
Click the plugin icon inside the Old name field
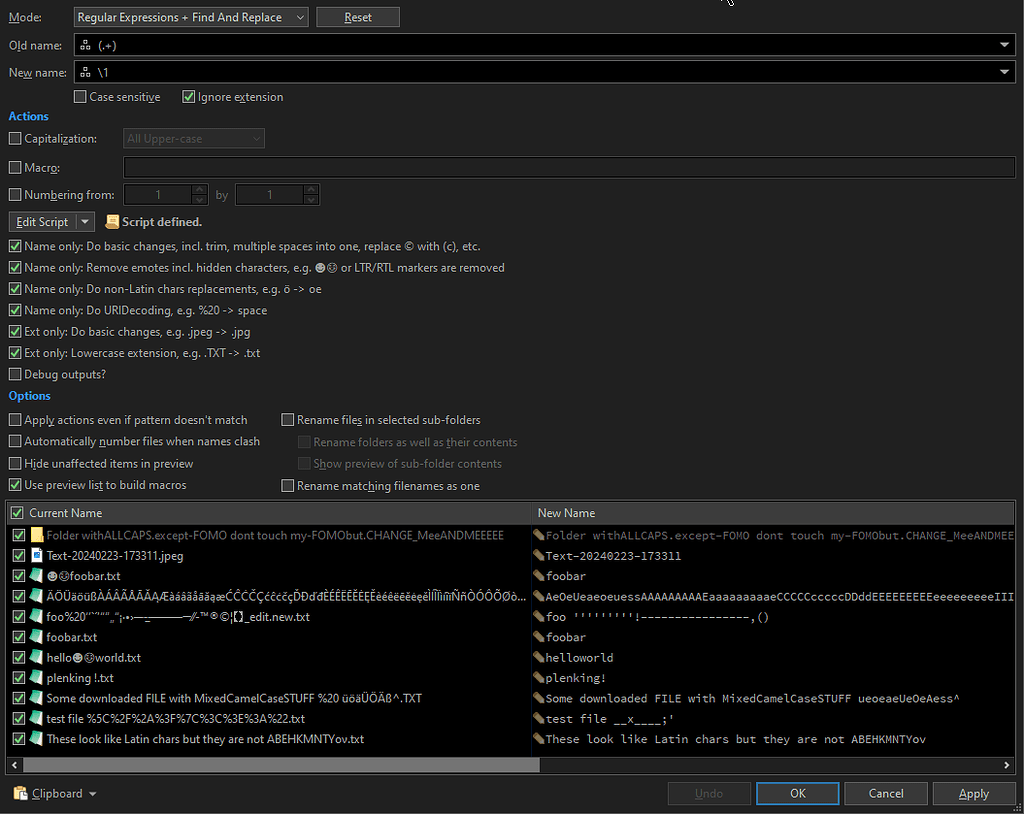coord(88,44)
